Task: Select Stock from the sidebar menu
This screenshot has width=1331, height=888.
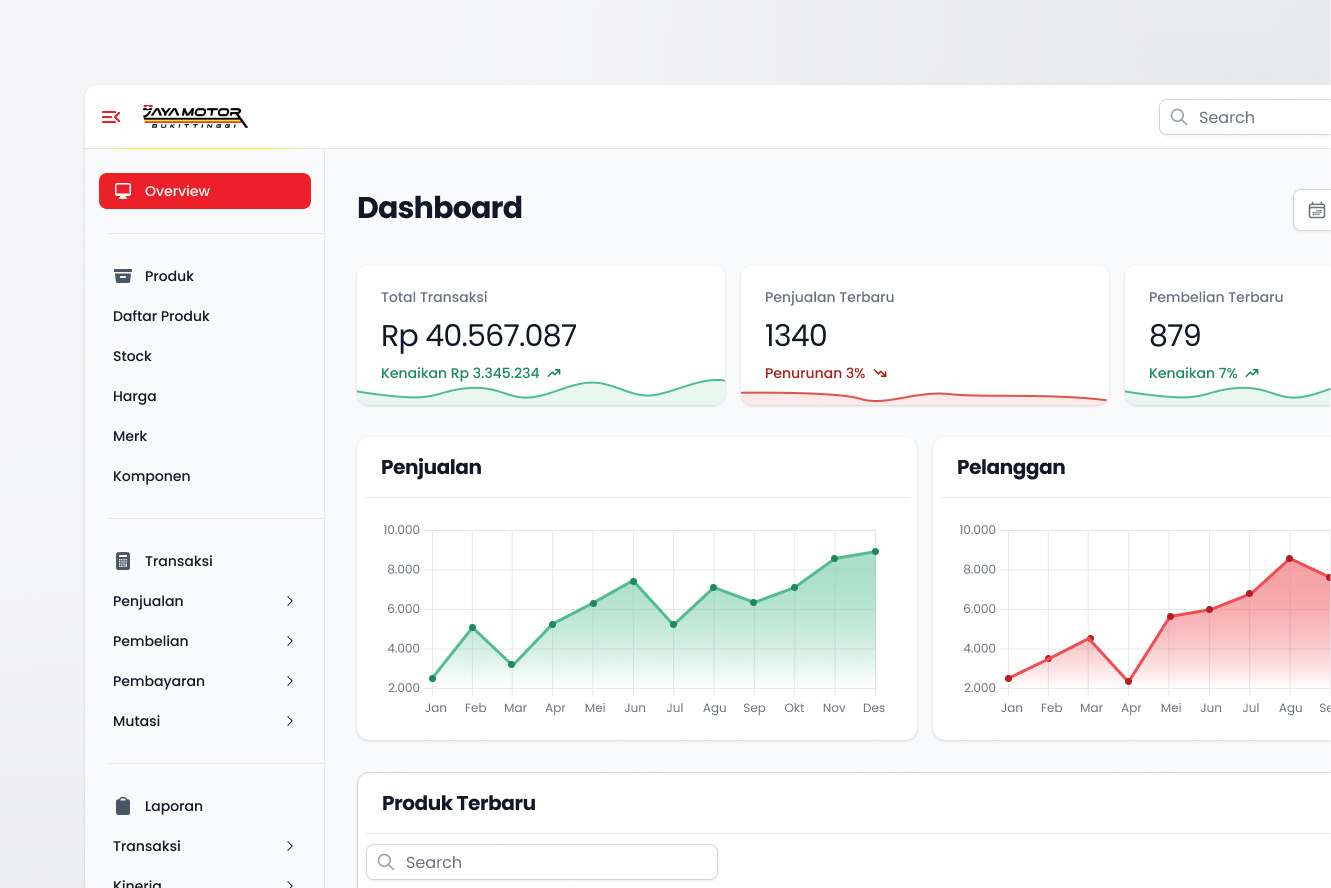Action: coord(132,356)
